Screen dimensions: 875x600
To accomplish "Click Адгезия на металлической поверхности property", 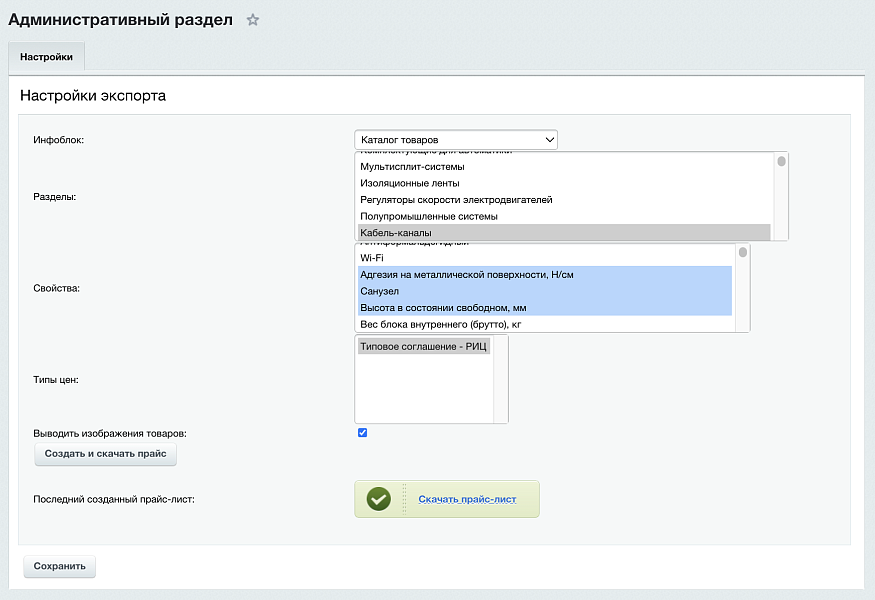I will click(x=467, y=274).
